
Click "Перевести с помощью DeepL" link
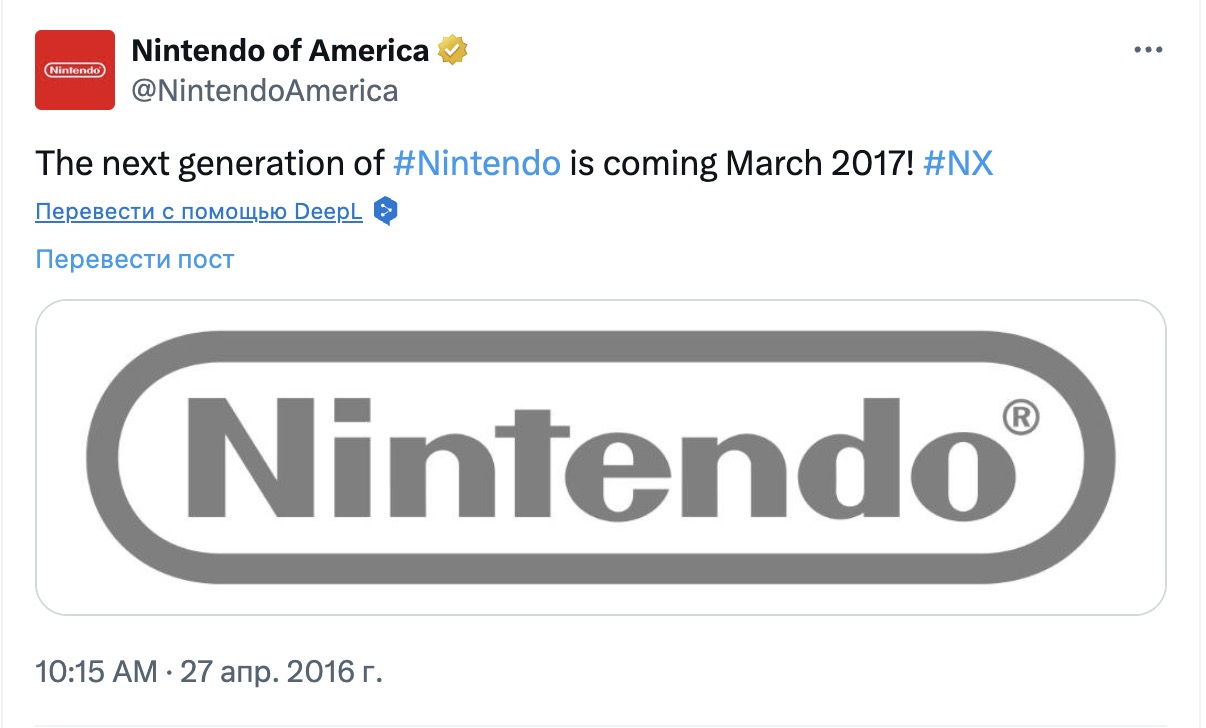pyautogui.click(x=198, y=212)
